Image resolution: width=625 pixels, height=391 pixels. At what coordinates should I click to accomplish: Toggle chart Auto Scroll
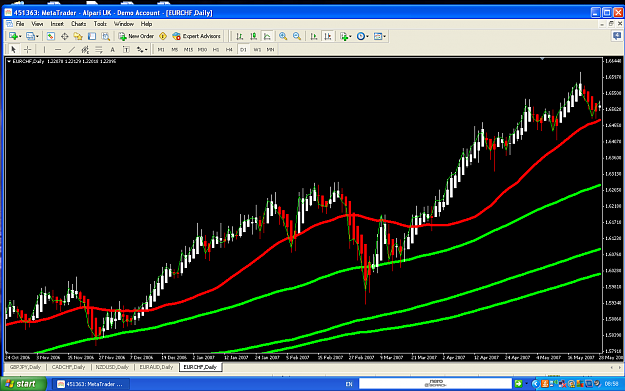[314, 36]
